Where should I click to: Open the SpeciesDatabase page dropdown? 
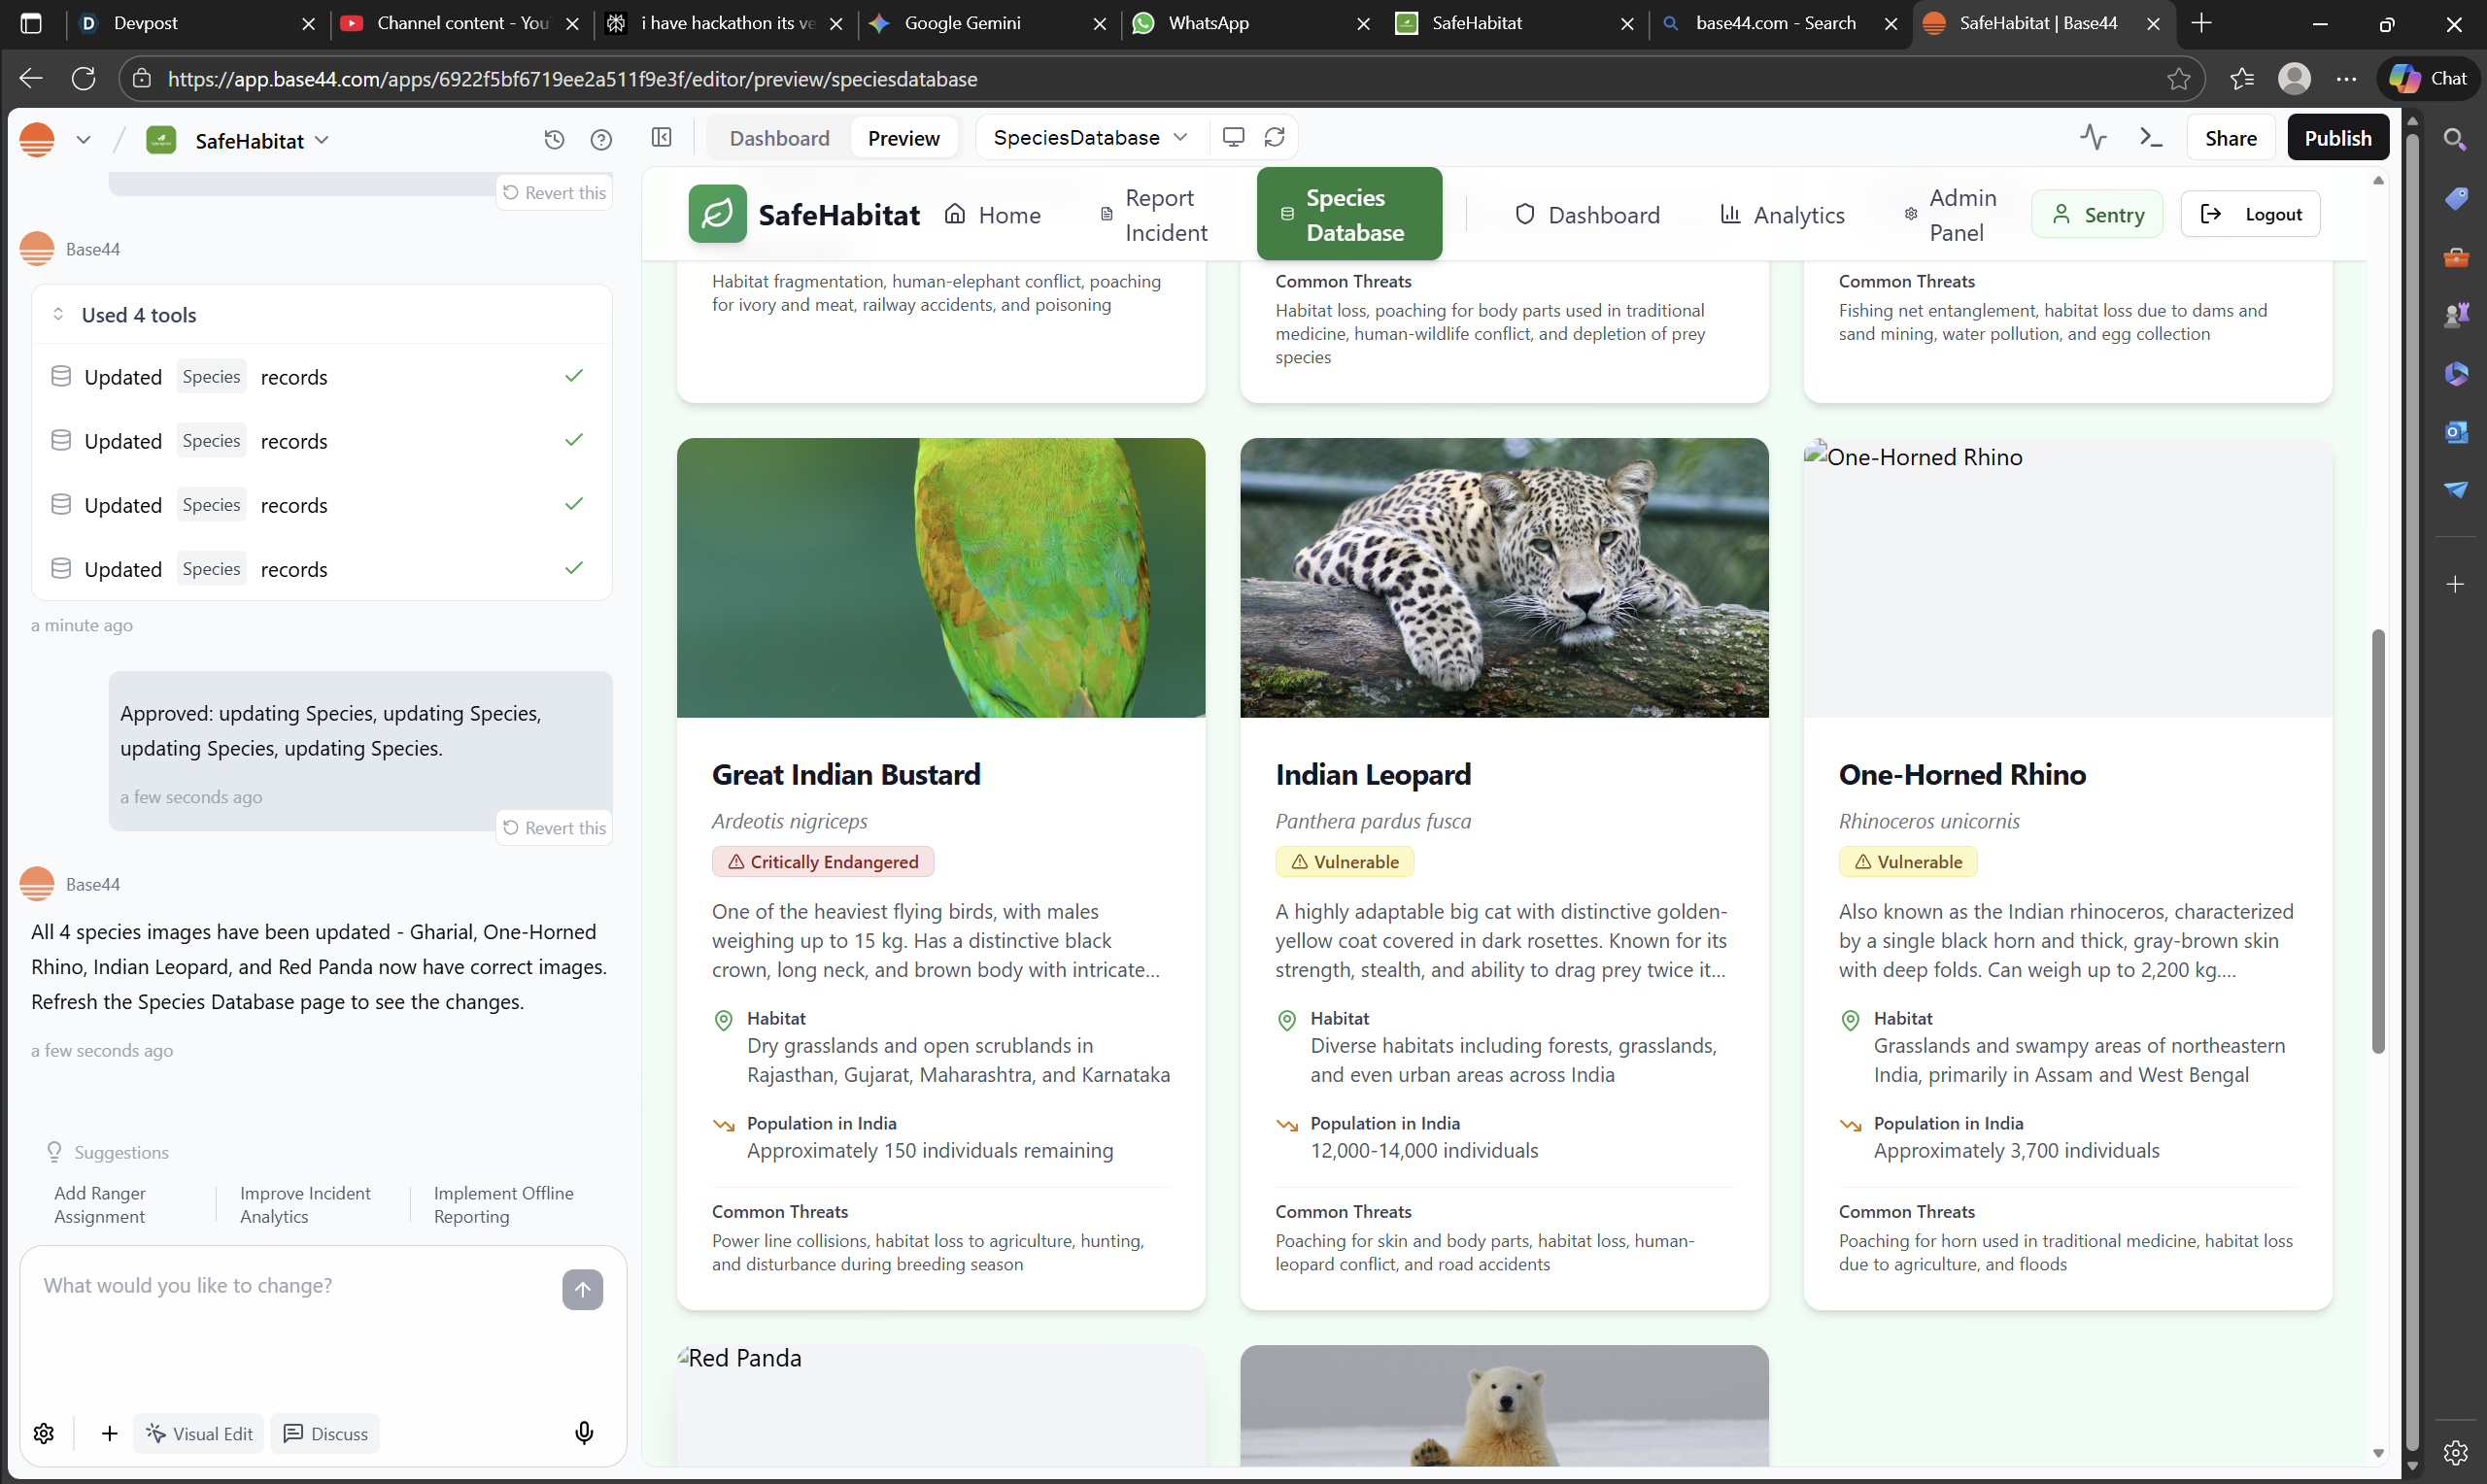[1090, 137]
